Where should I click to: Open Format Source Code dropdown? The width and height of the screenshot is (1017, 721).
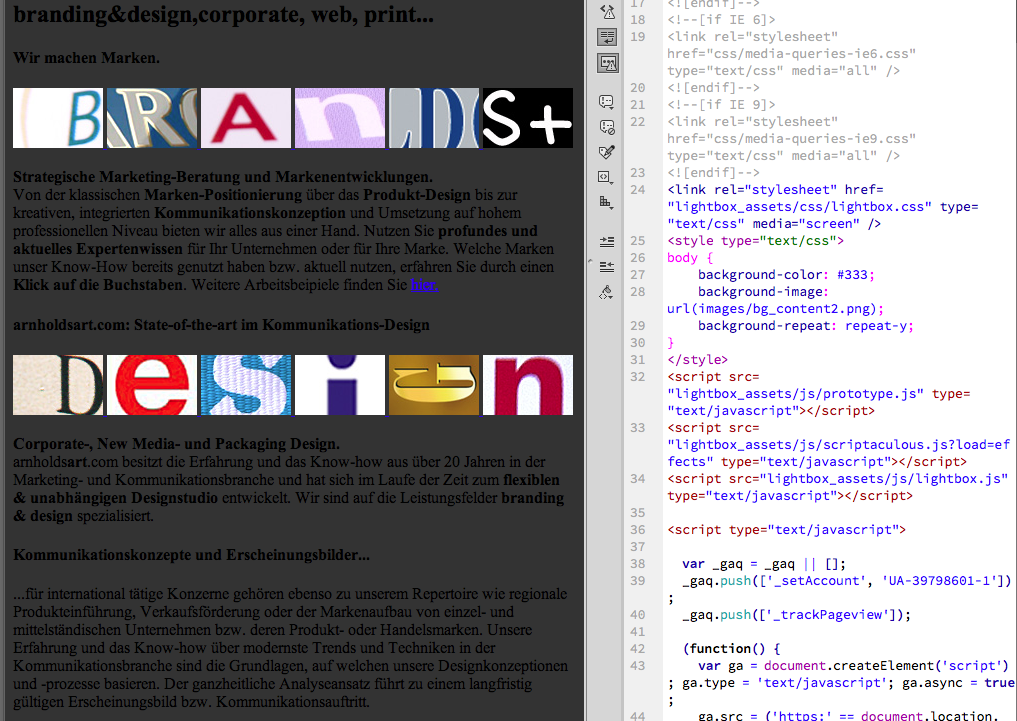(x=606, y=292)
